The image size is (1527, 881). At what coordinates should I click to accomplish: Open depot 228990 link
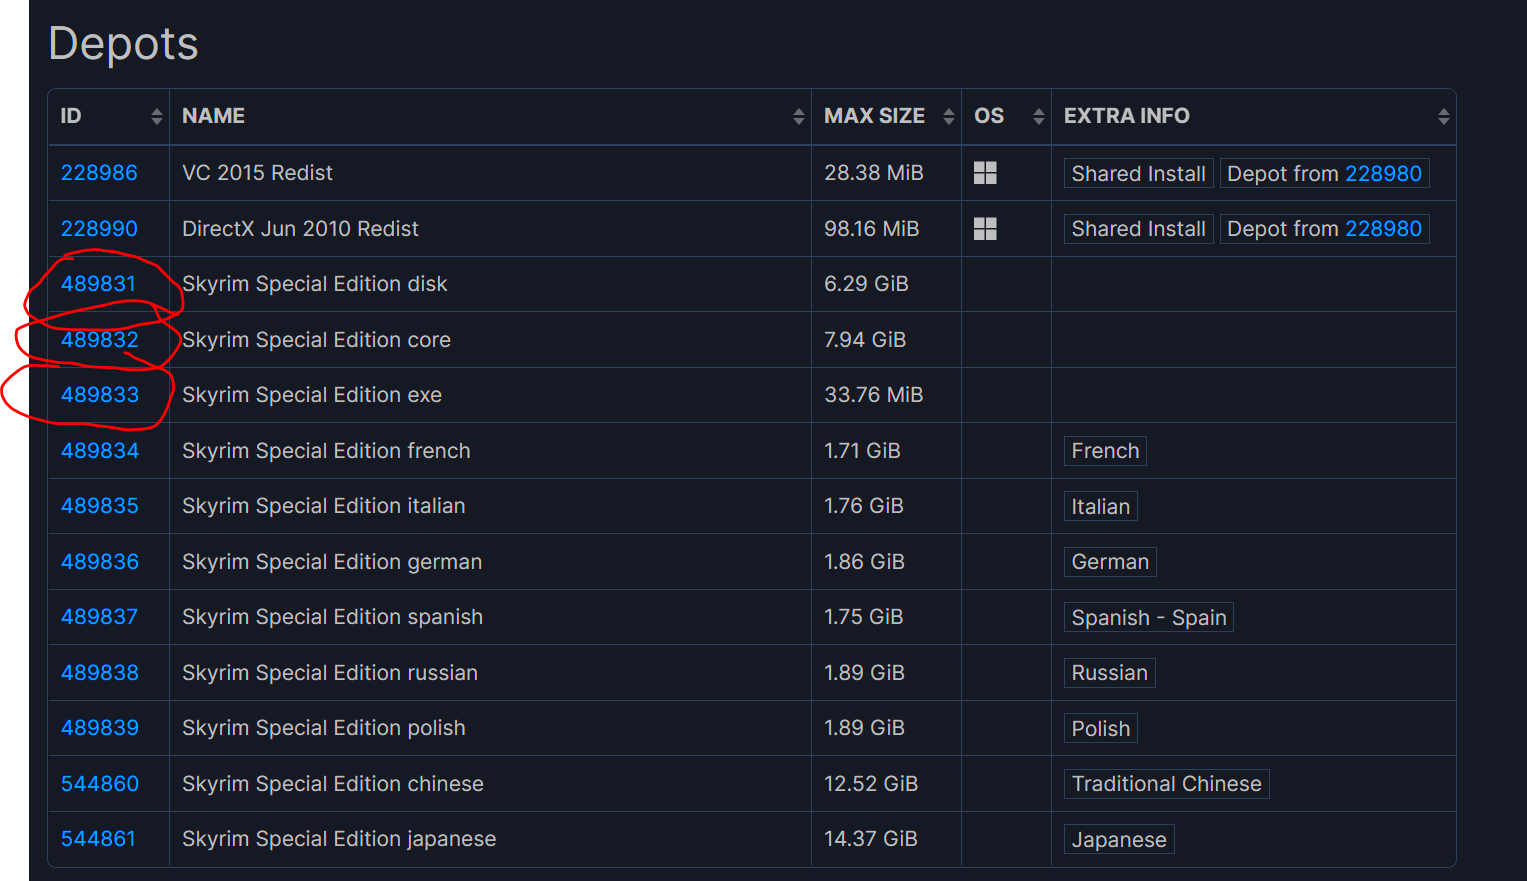tap(99, 229)
